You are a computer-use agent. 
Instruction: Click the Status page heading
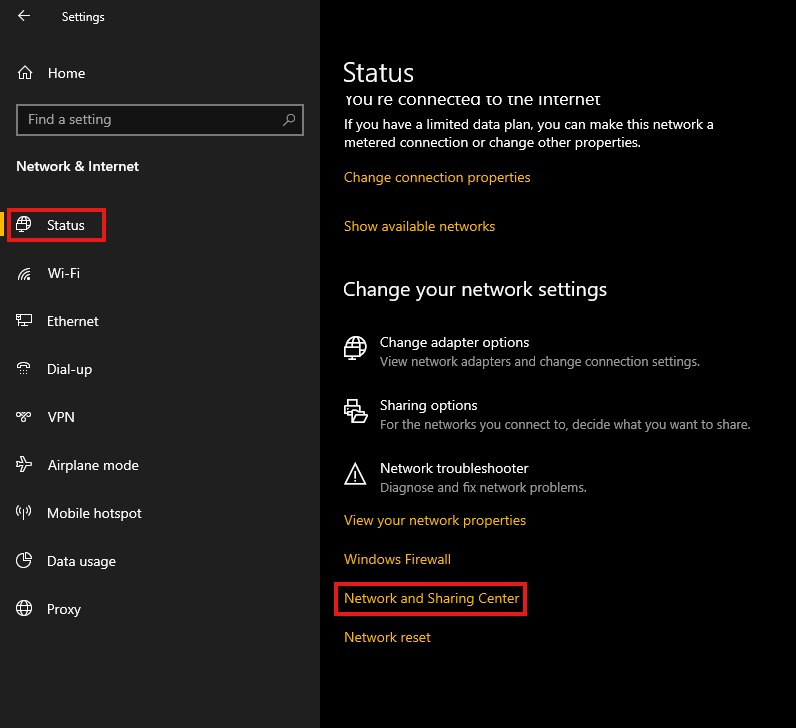click(378, 73)
